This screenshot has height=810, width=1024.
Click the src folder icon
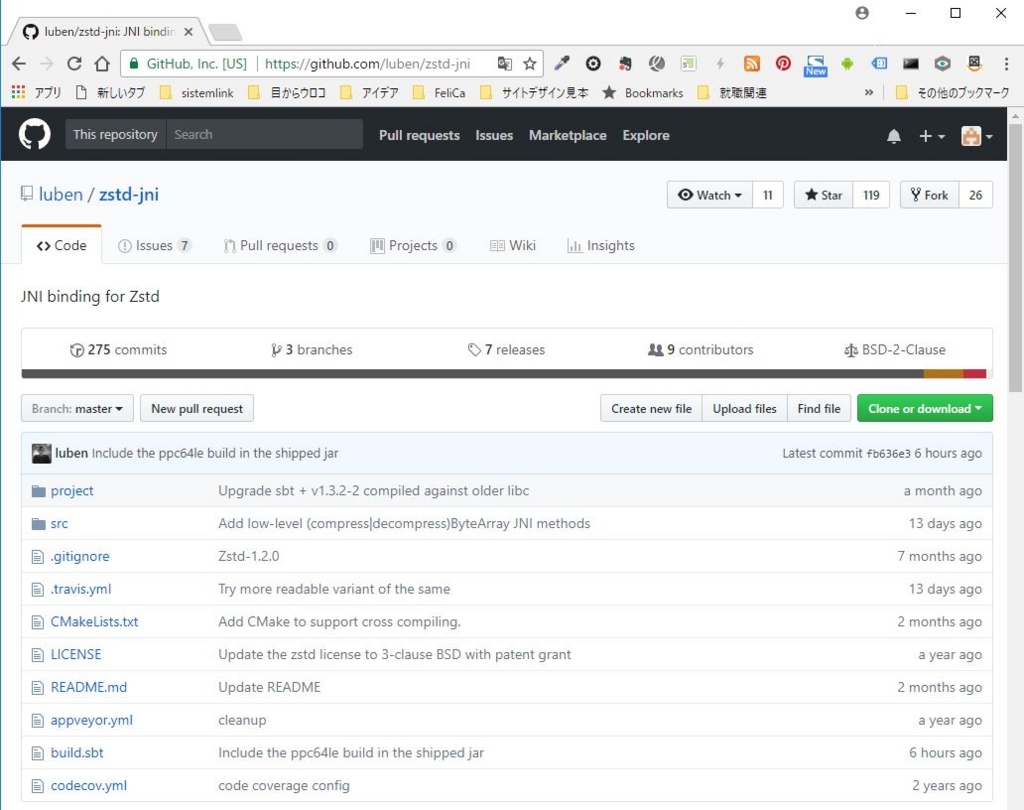click(39, 523)
